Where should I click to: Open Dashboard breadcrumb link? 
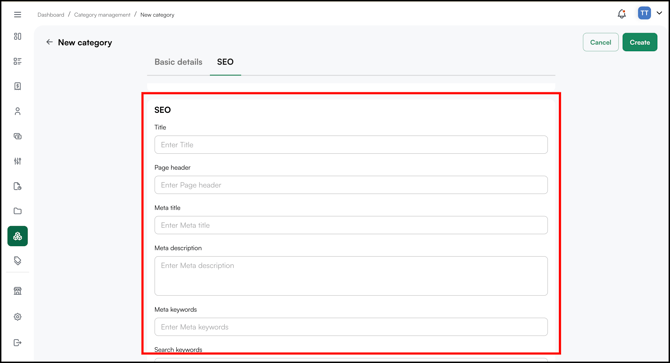[50, 15]
